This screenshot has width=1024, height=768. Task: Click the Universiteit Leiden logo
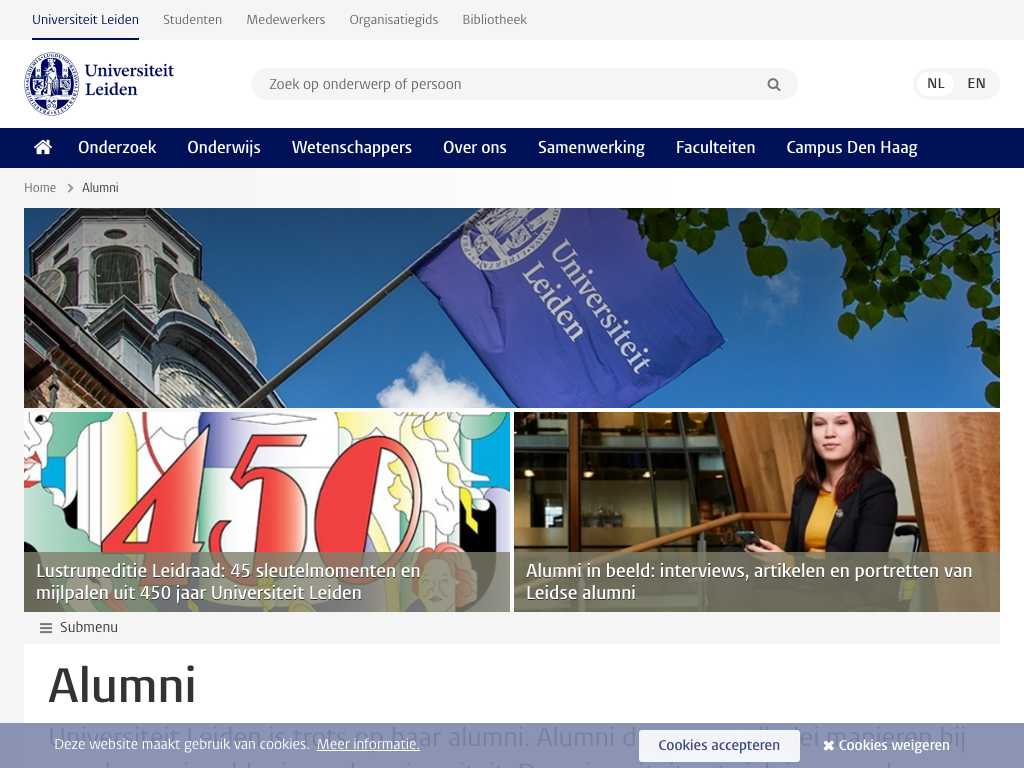[100, 84]
